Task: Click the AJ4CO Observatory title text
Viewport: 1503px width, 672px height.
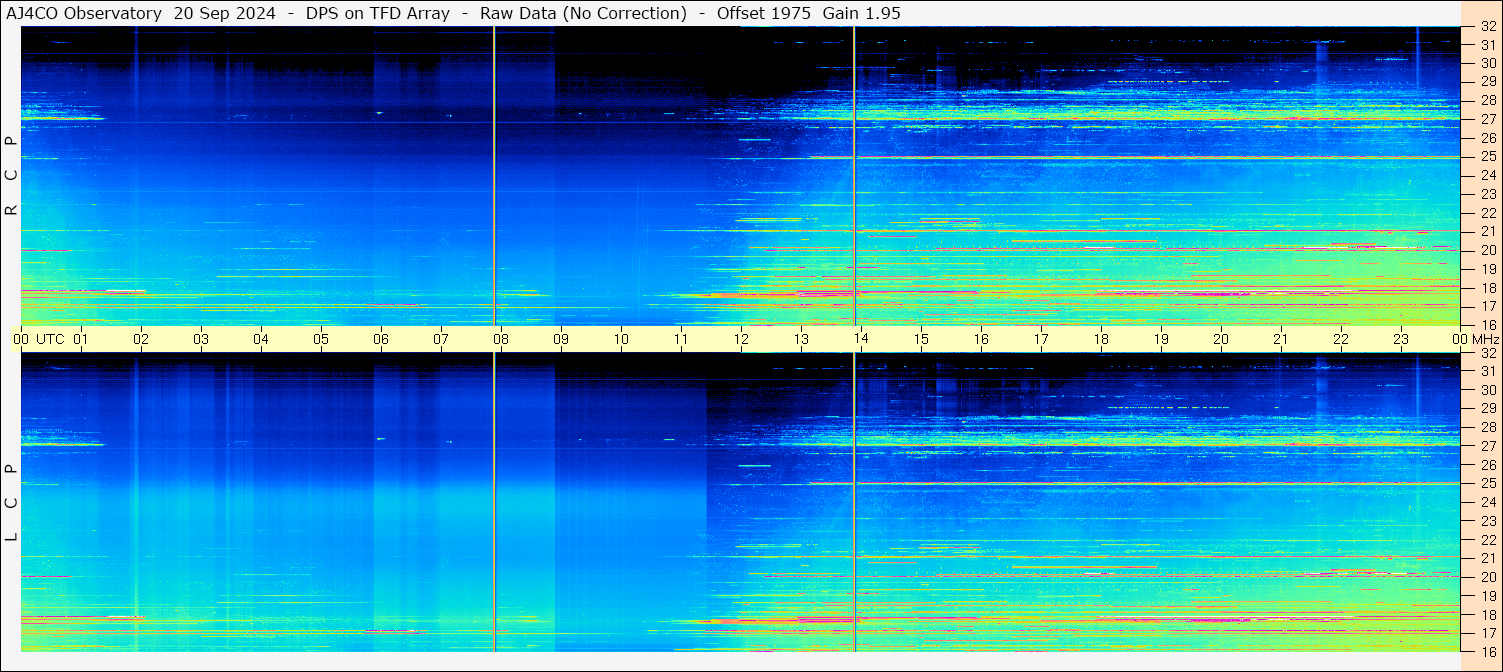Action: pos(84,13)
